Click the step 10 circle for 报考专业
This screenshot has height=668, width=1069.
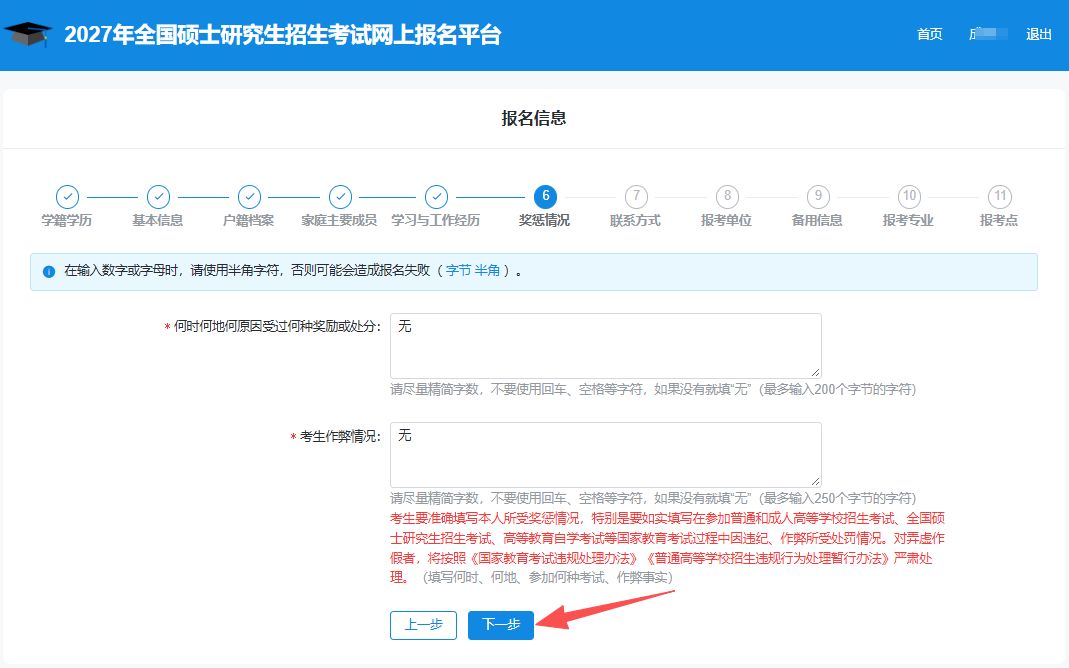tap(909, 197)
